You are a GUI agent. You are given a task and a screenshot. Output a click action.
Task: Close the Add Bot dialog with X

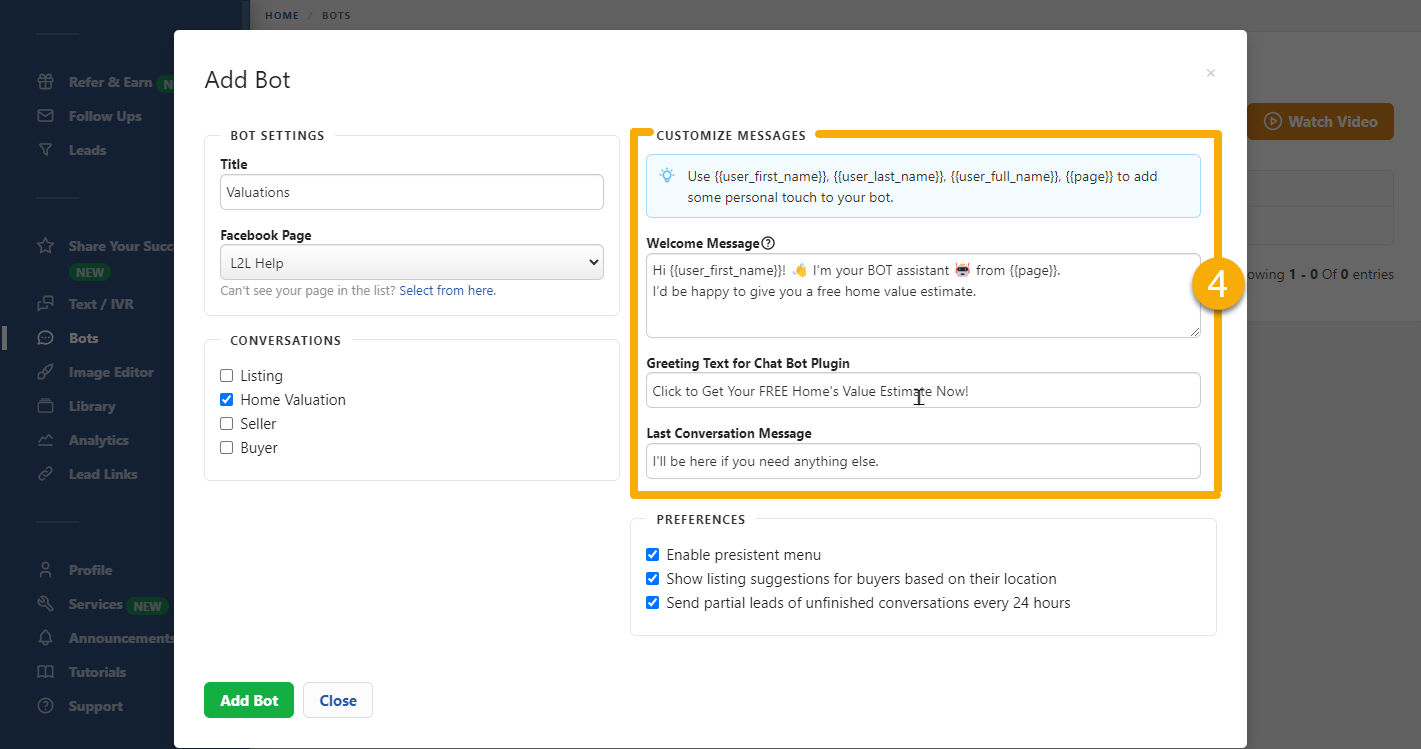1210,73
